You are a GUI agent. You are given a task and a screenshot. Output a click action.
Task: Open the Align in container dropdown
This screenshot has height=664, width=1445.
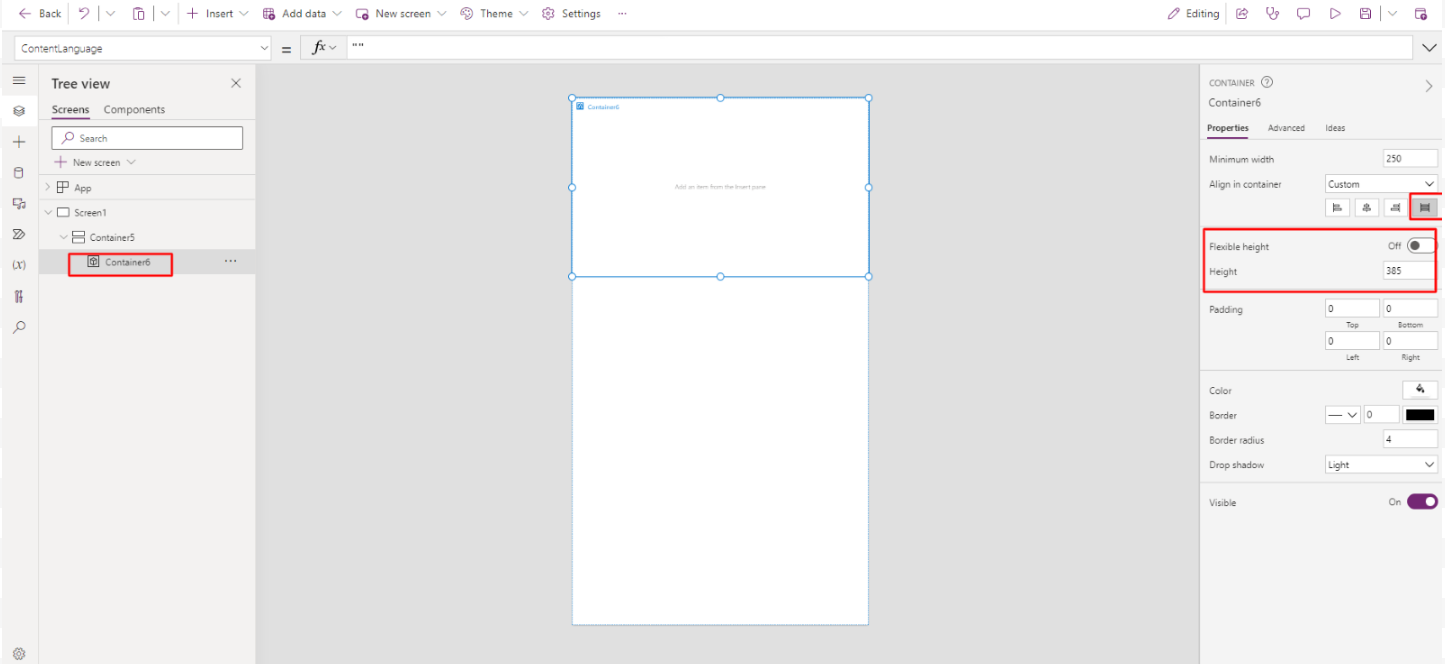tap(1381, 184)
